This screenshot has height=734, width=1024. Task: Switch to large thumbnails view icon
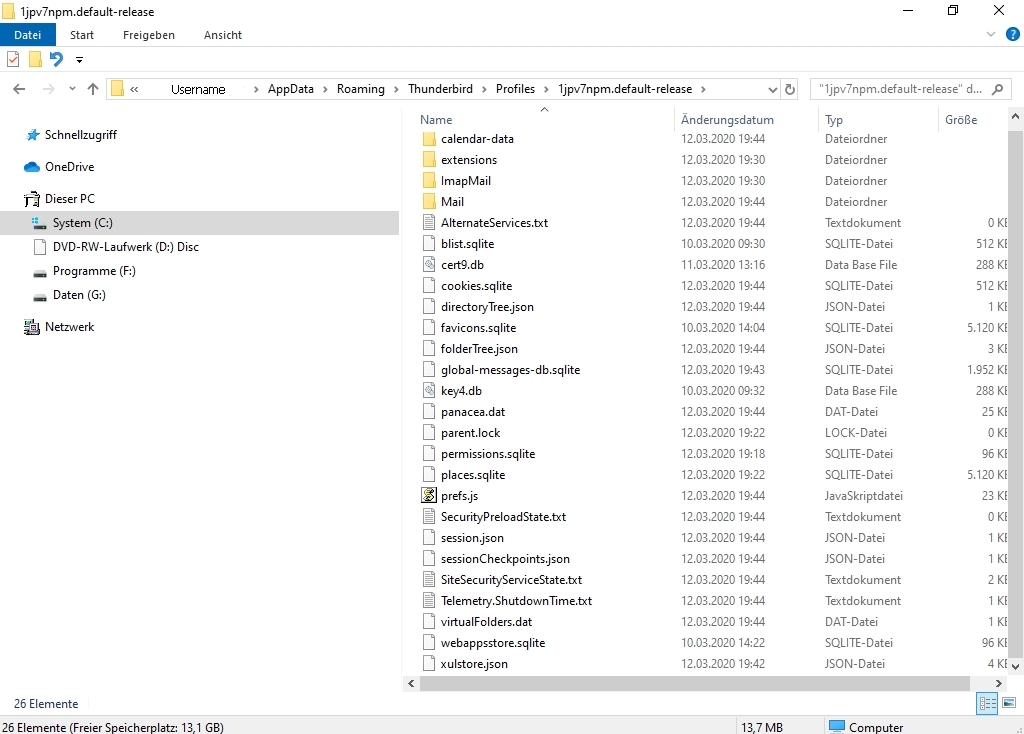point(1009,703)
